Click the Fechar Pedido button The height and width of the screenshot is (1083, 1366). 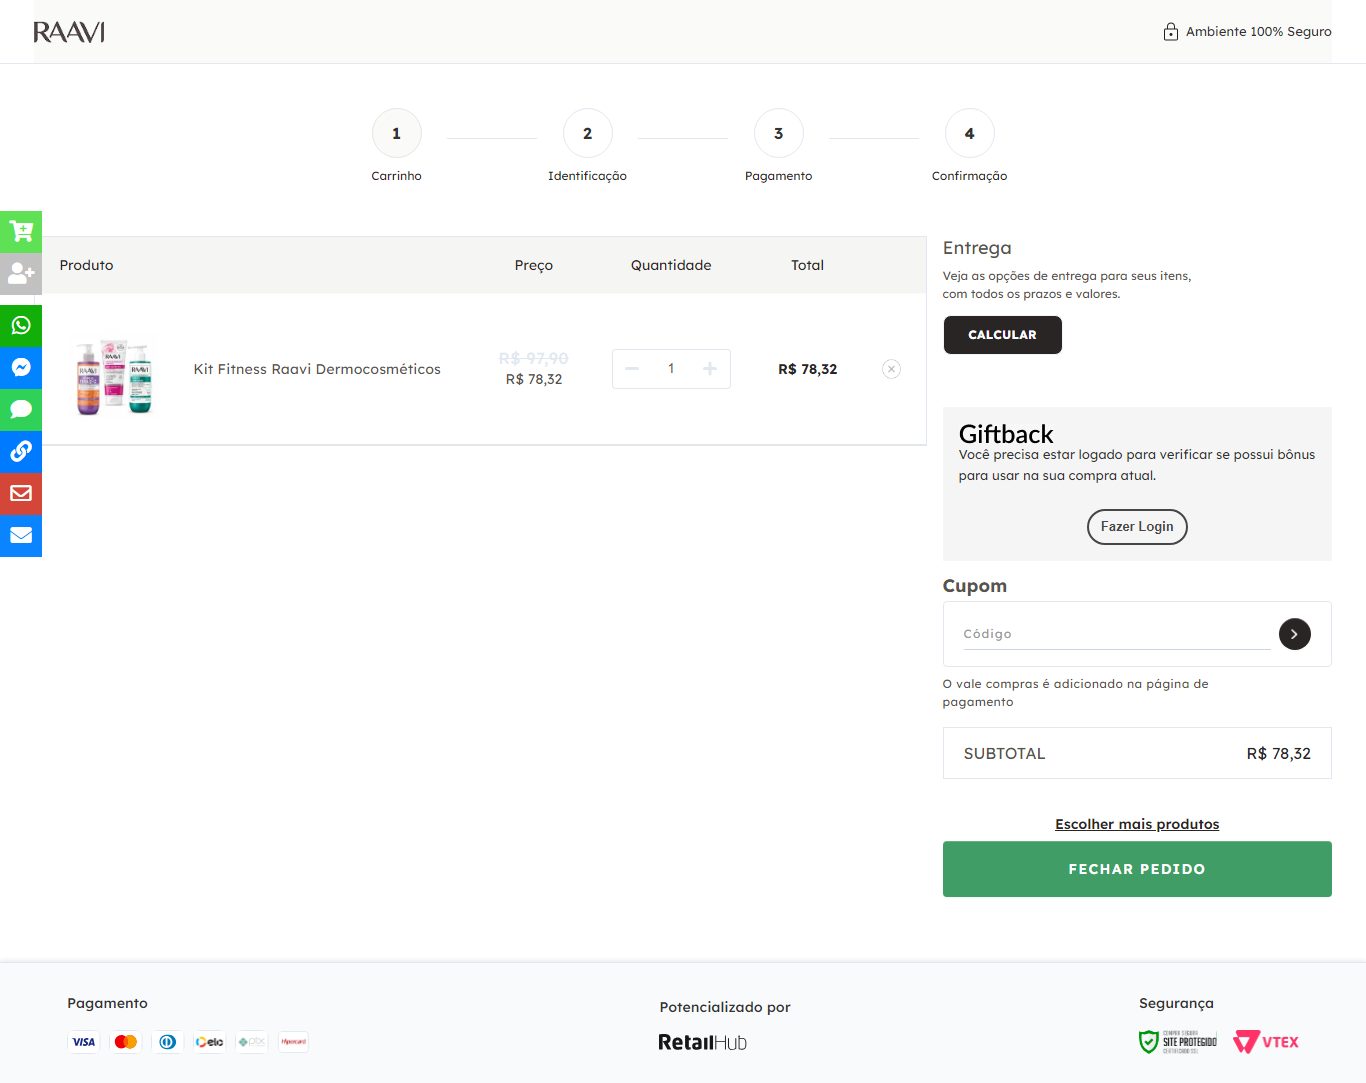[x=1137, y=869]
